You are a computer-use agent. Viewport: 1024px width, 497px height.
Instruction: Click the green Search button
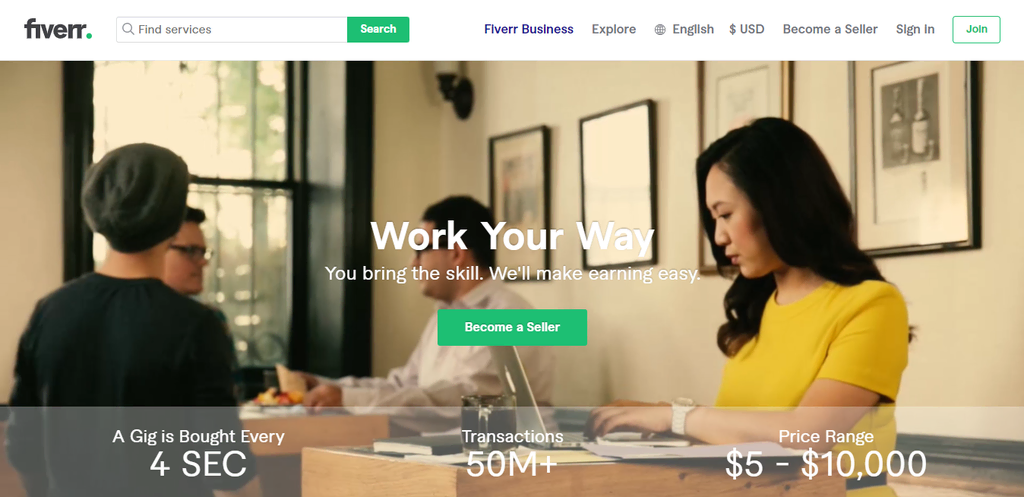(x=378, y=29)
